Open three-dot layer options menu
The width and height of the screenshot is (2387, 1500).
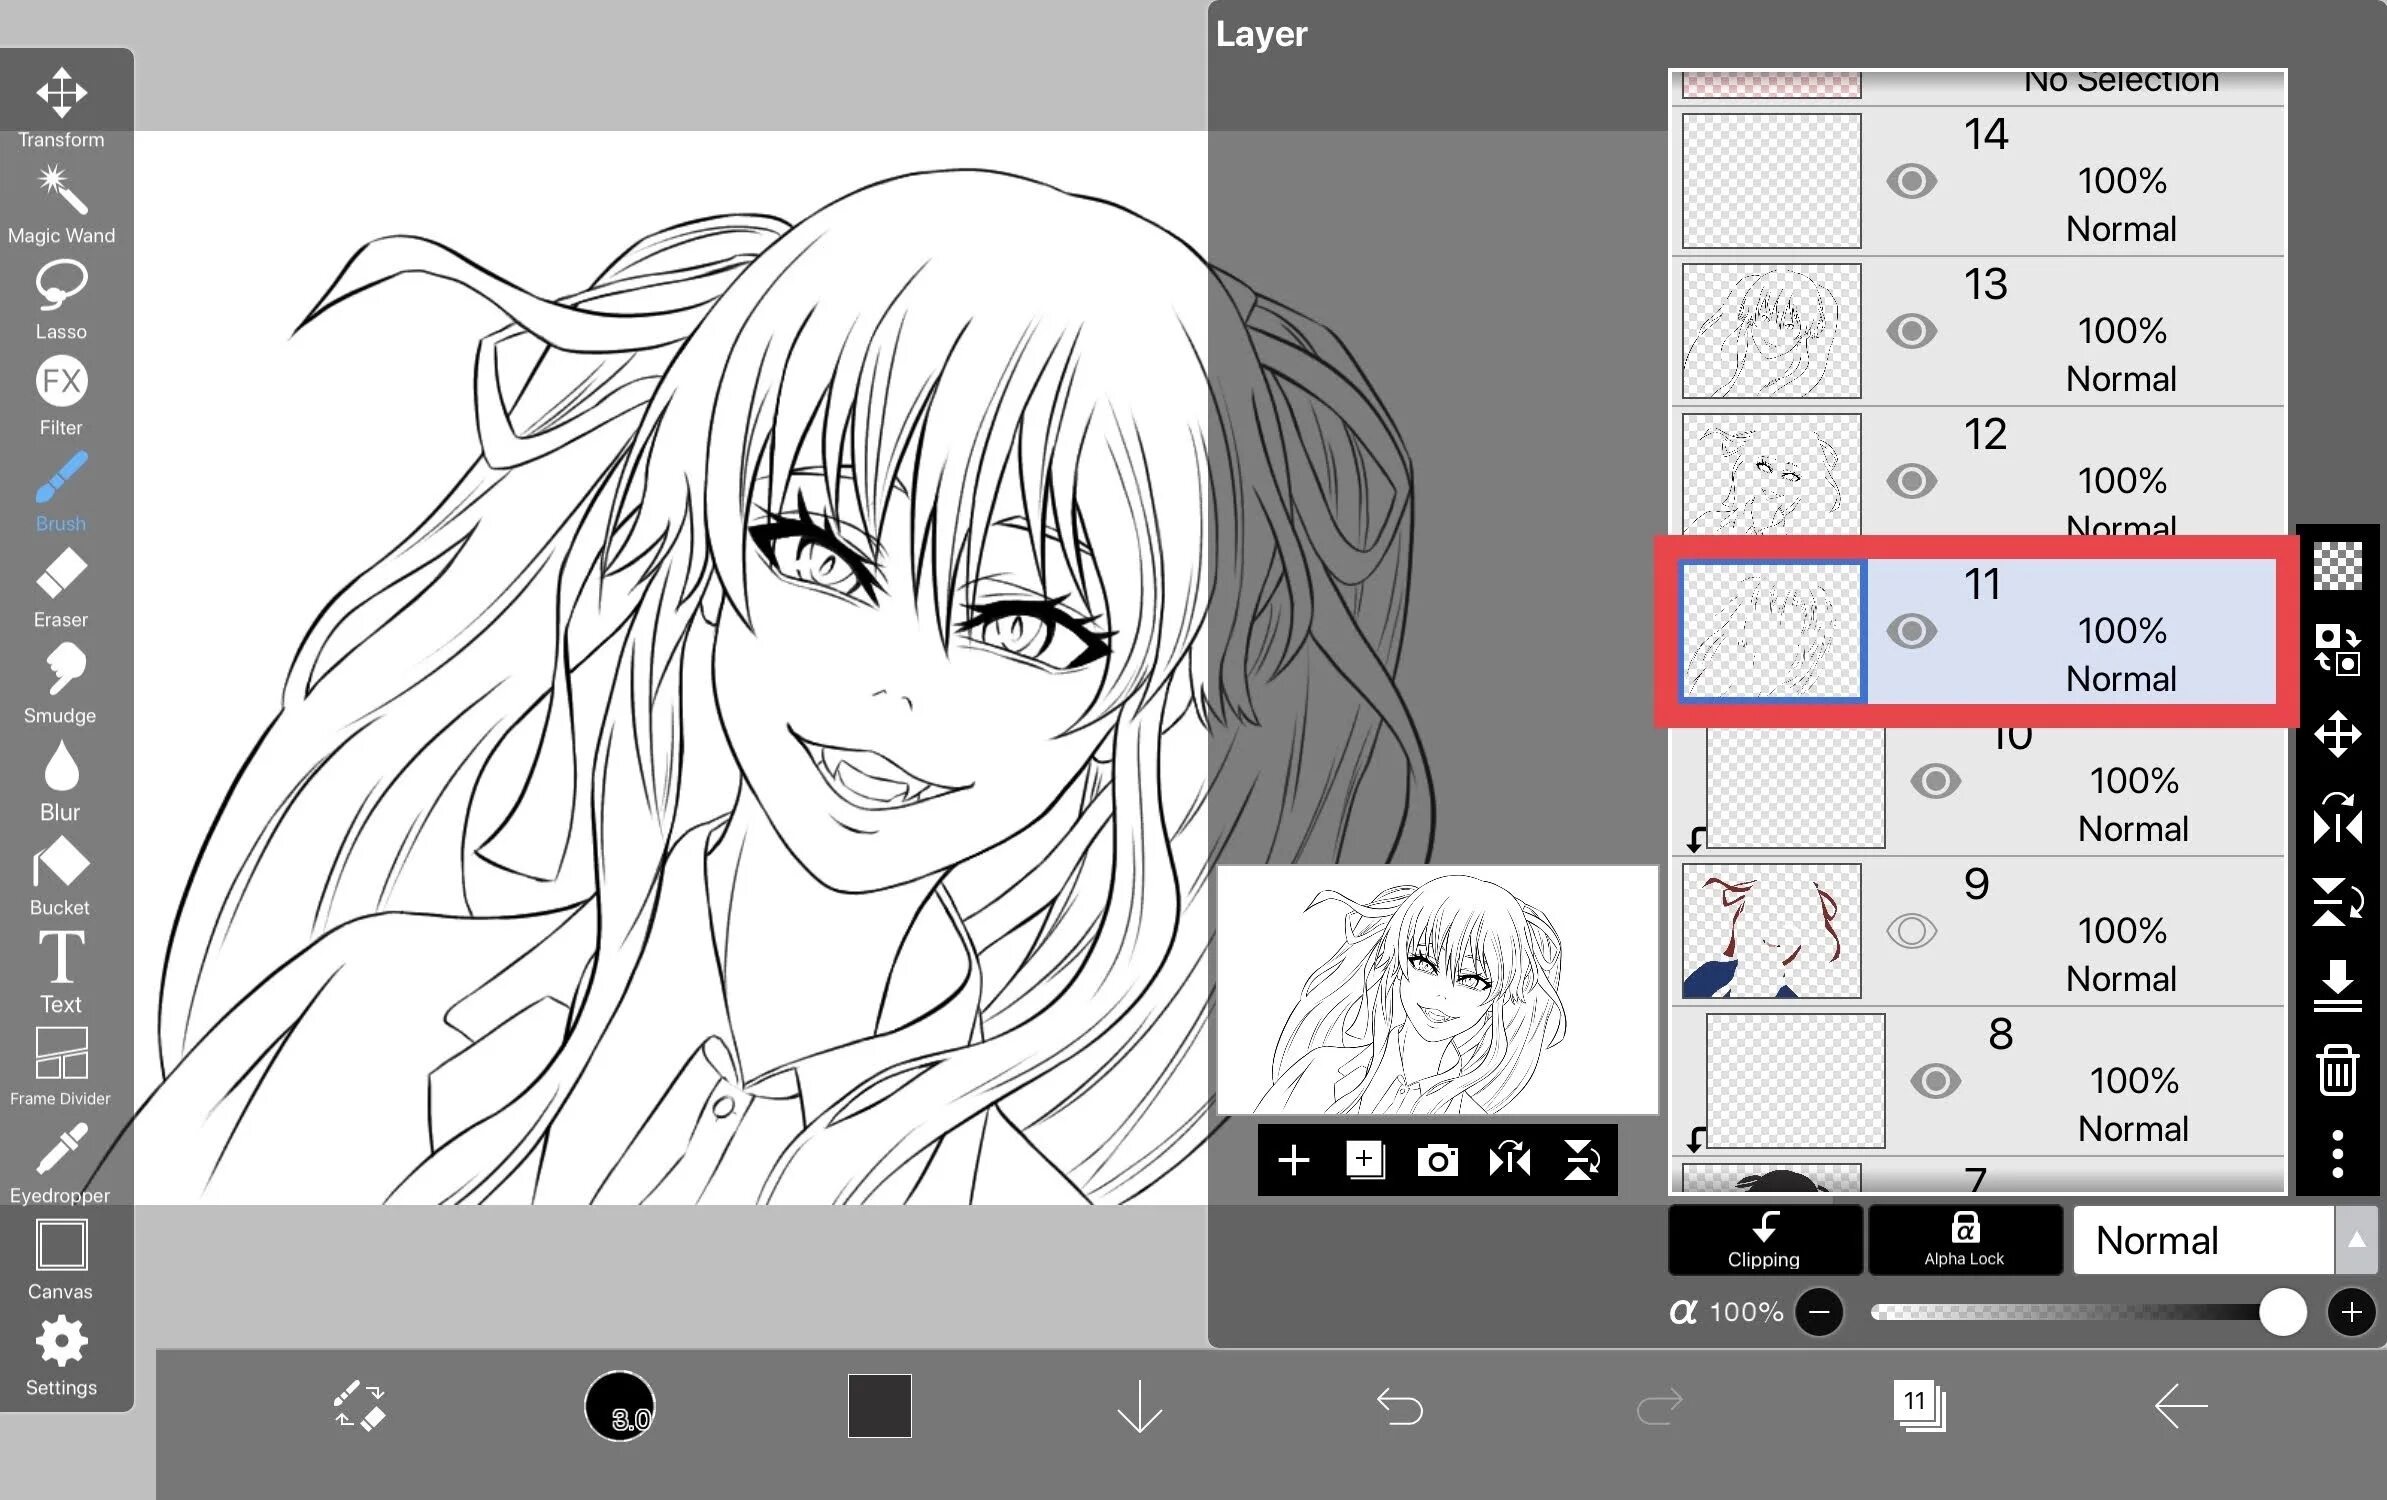pos(2337,1153)
